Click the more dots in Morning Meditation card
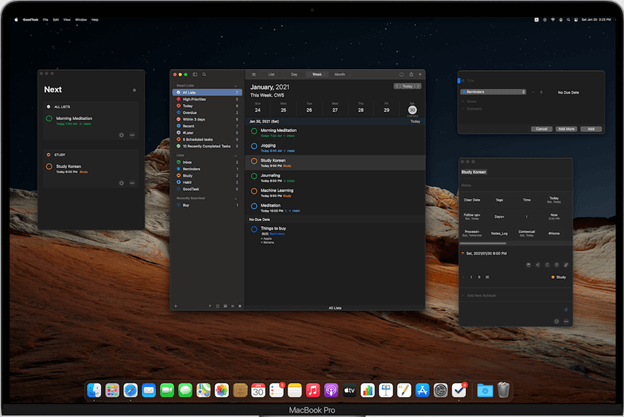Image resolution: width=624 pixels, height=417 pixels. [x=132, y=135]
